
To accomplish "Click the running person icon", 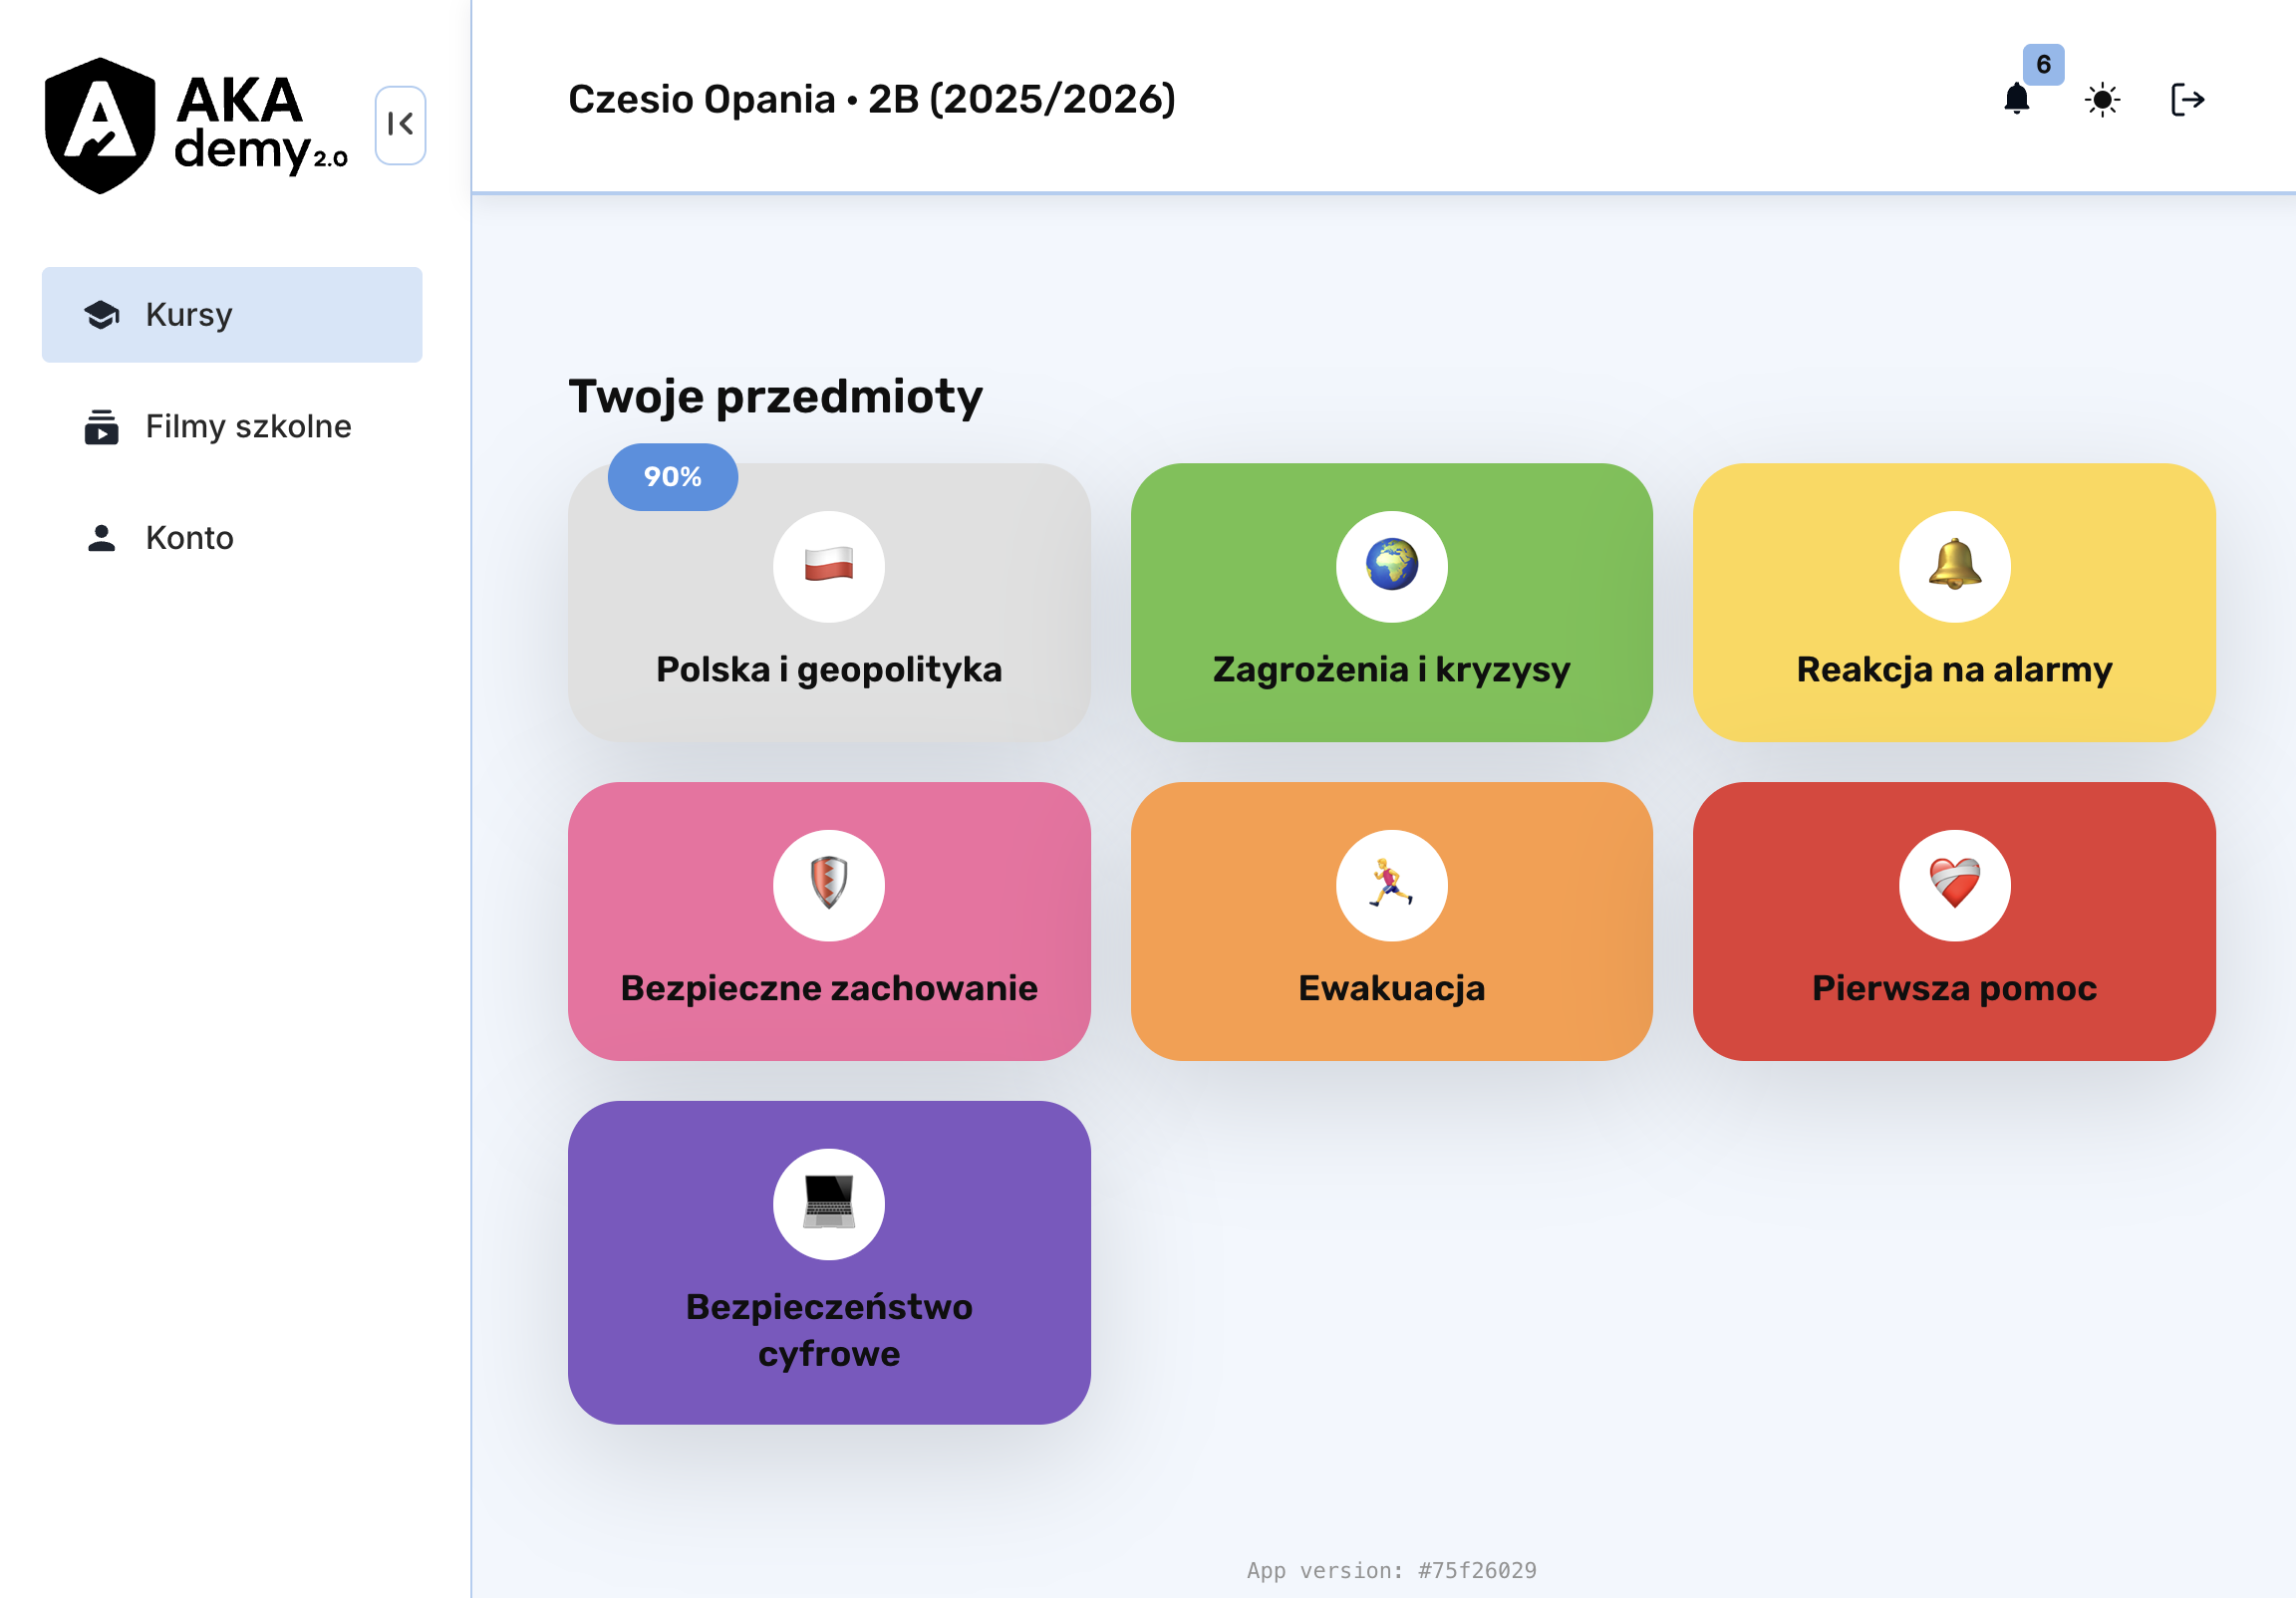I will [x=1391, y=885].
